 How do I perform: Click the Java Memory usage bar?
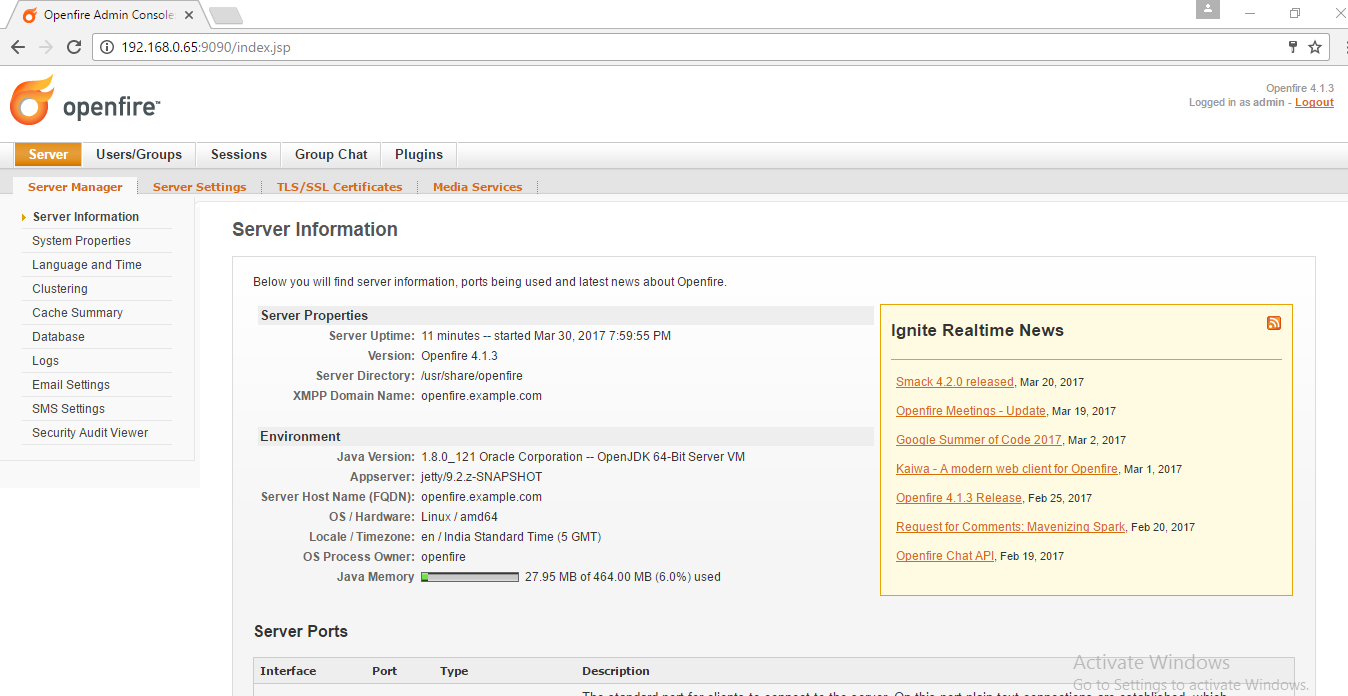point(470,577)
